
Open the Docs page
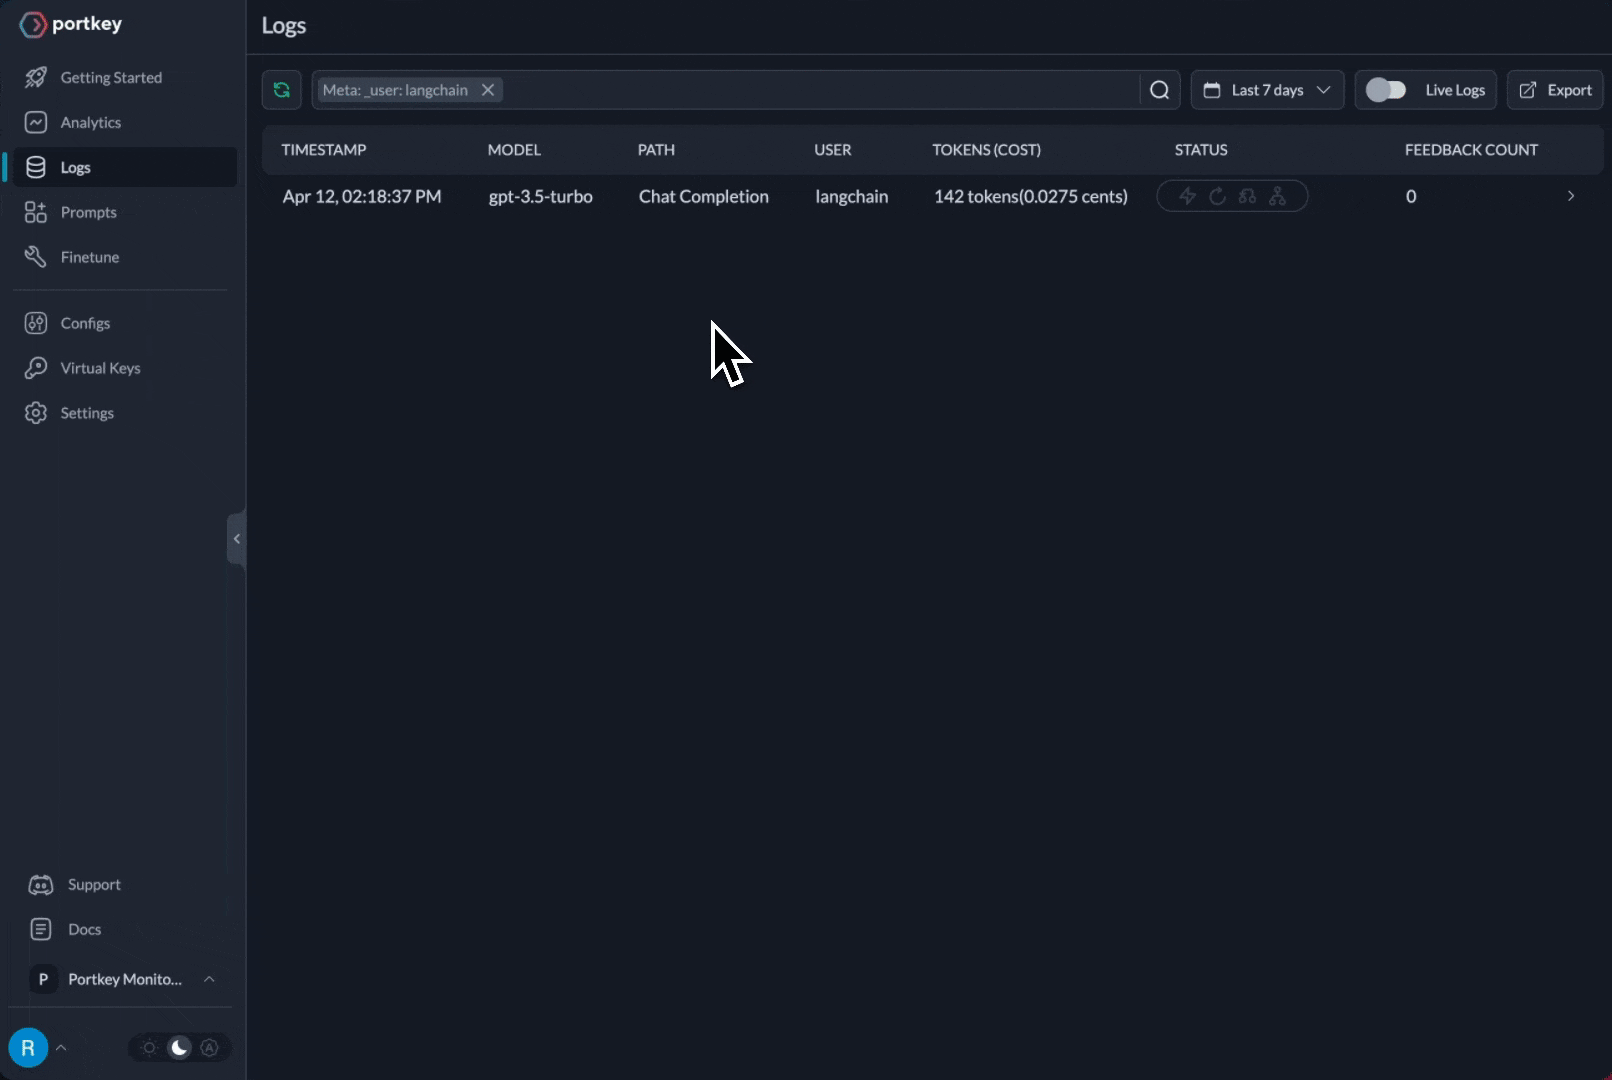pyautogui.click(x=83, y=929)
